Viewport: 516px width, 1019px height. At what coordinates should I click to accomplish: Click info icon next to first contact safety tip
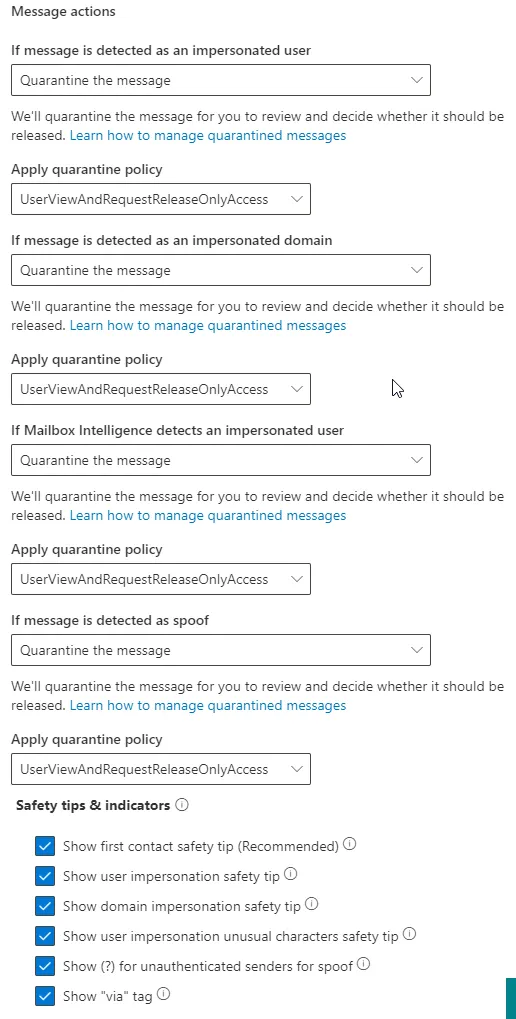(350, 844)
